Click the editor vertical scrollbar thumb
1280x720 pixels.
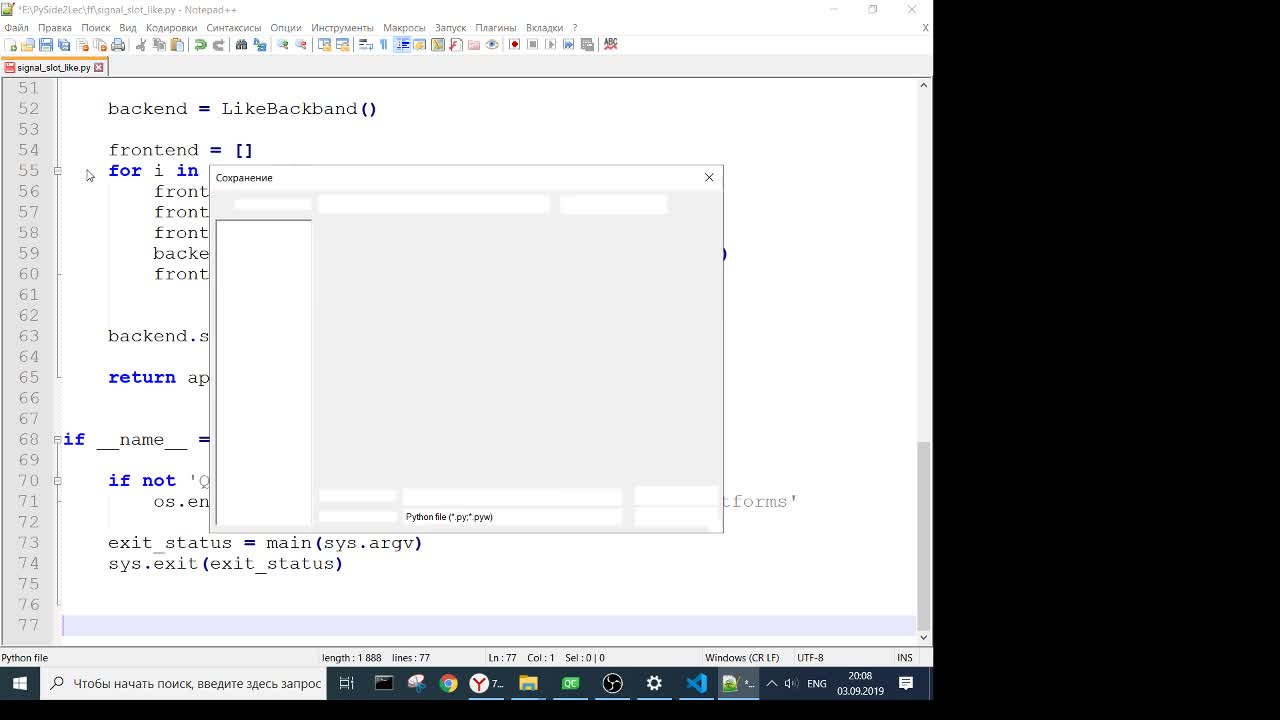click(x=924, y=535)
